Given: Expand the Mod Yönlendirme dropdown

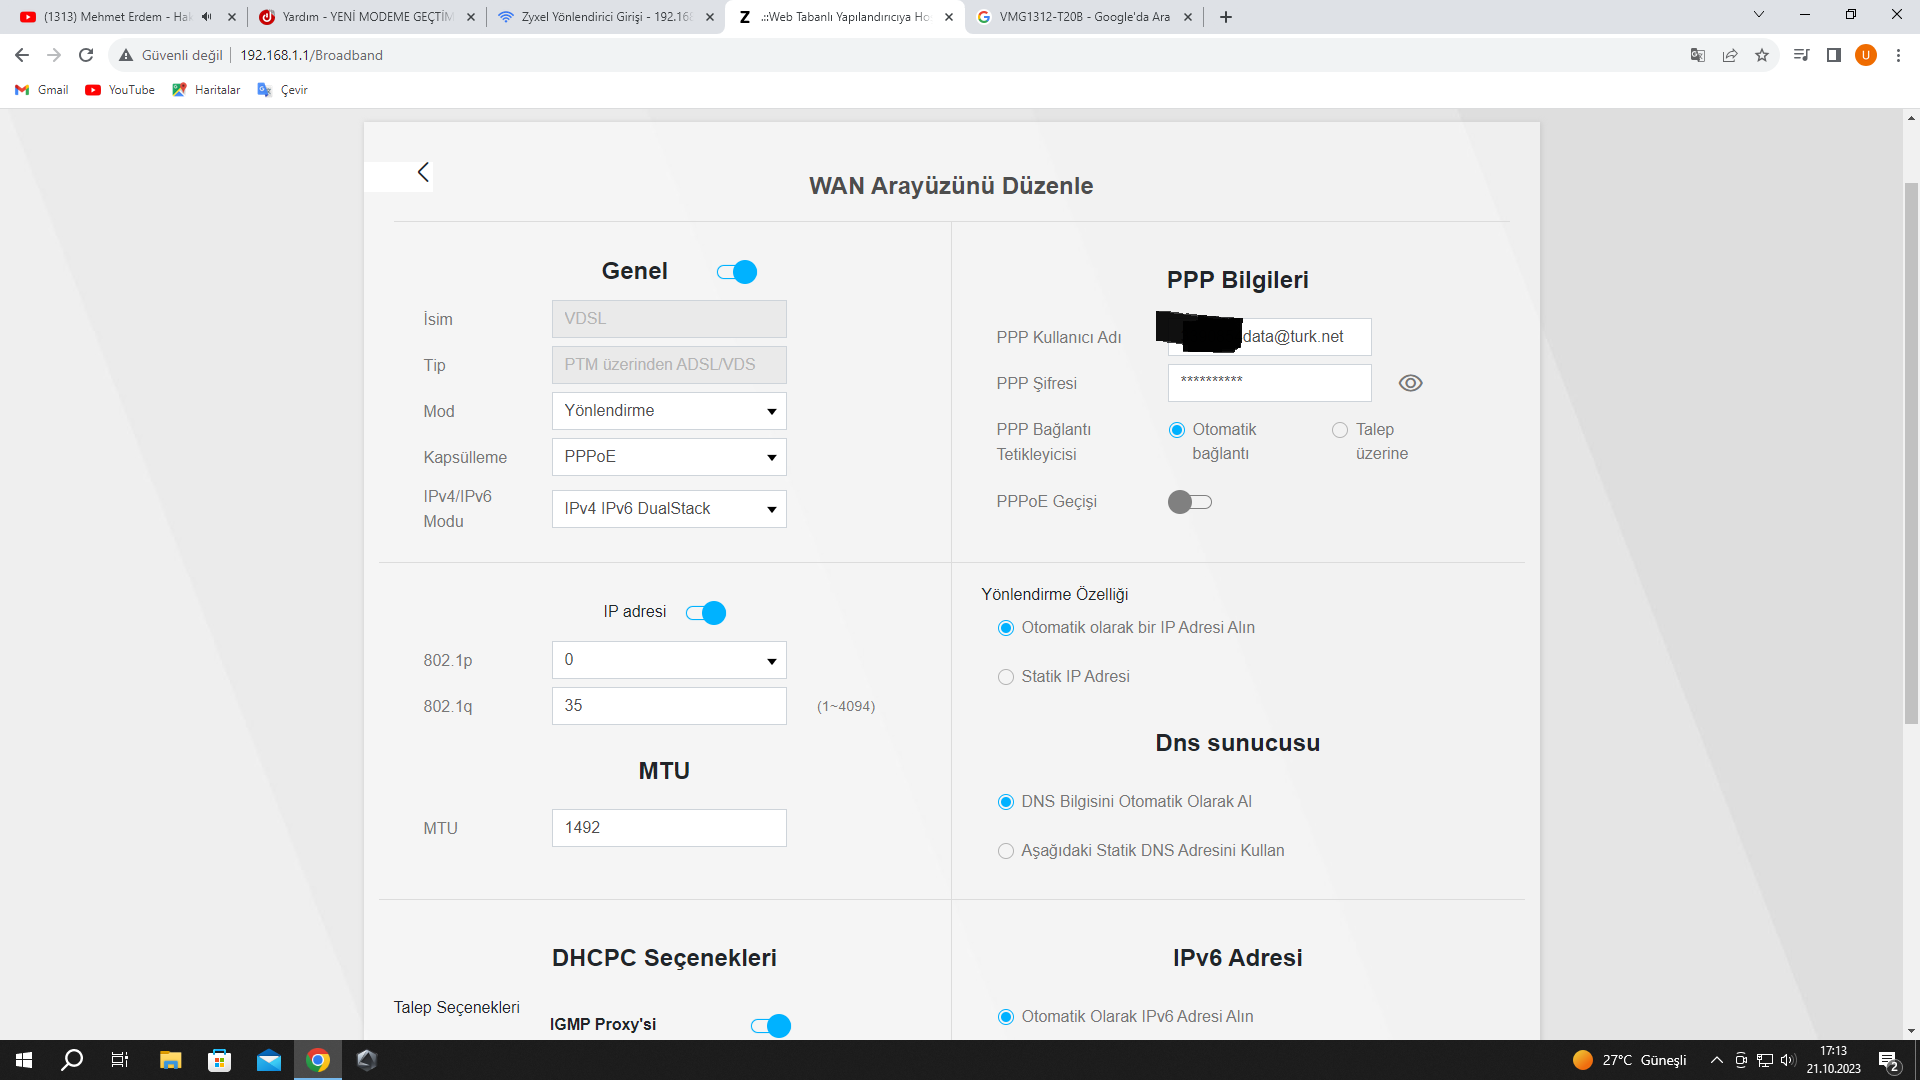Looking at the screenshot, I should click(669, 411).
